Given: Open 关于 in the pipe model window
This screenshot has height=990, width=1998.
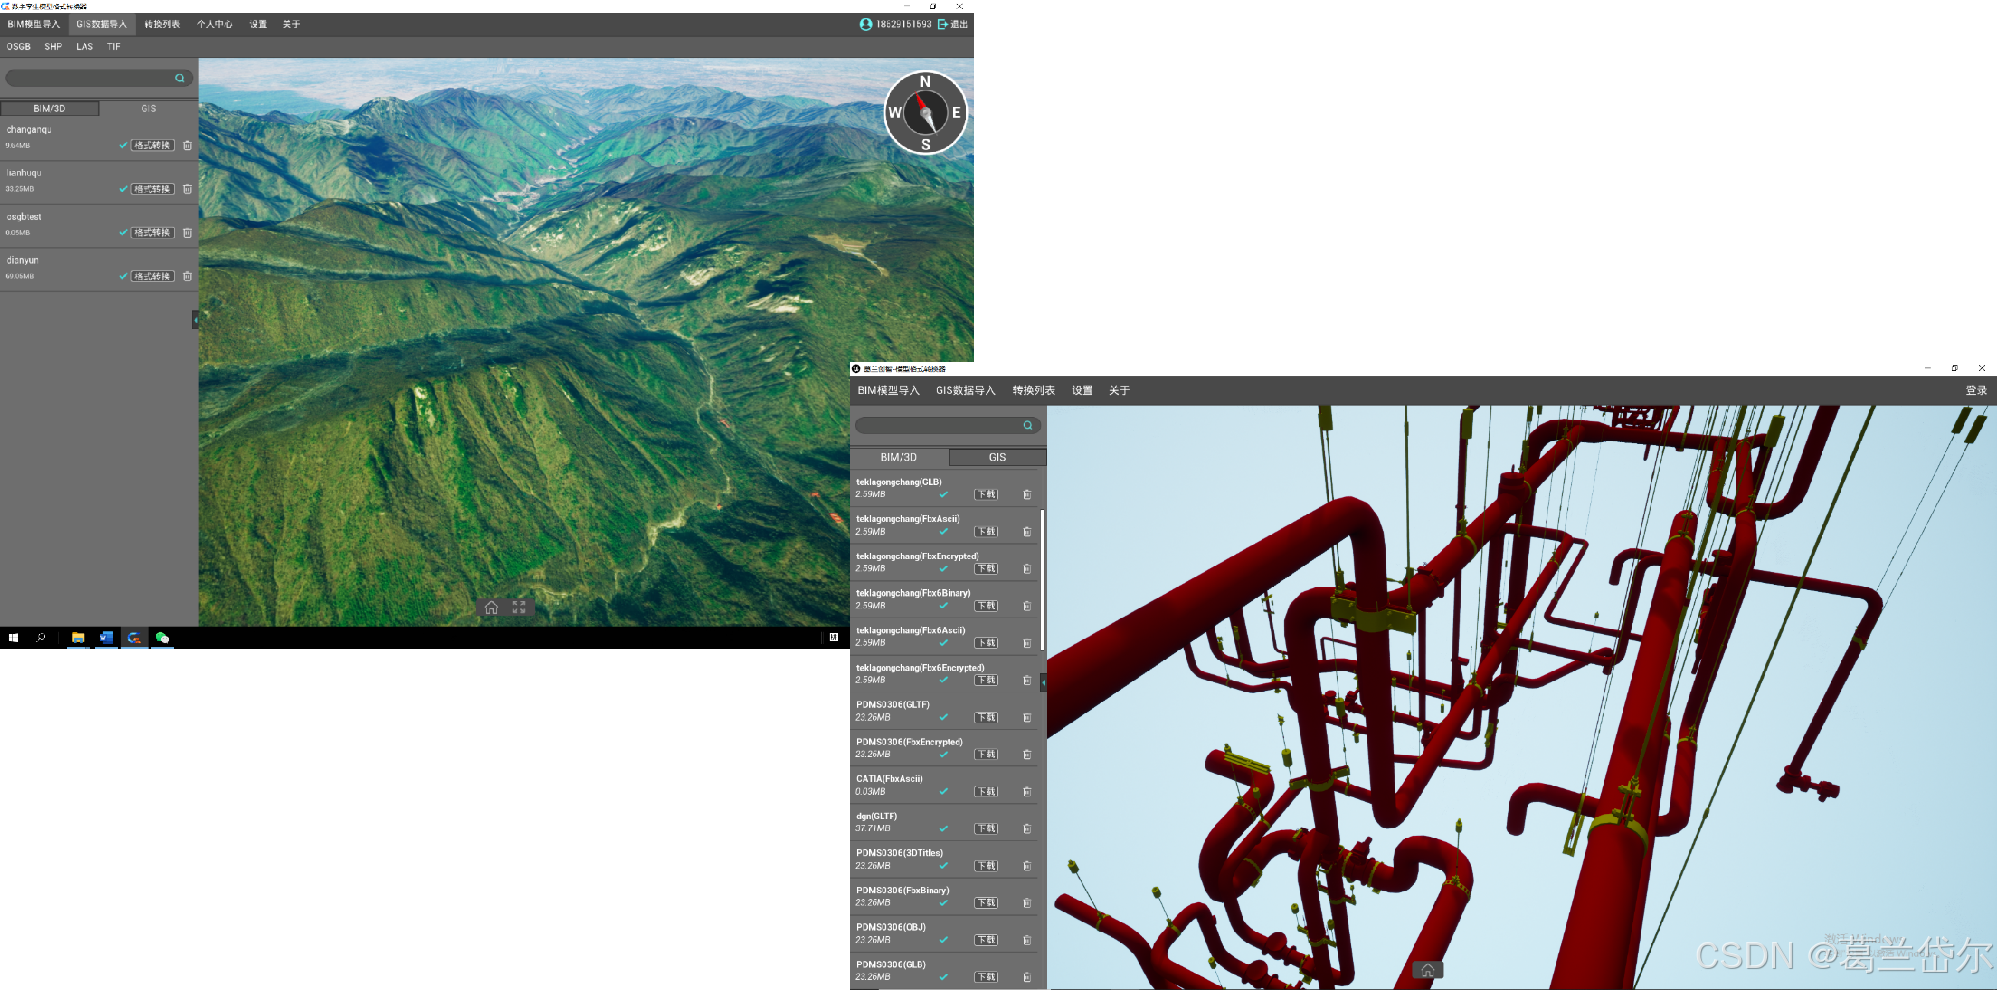Looking at the screenshot, I should (1119, 391).
